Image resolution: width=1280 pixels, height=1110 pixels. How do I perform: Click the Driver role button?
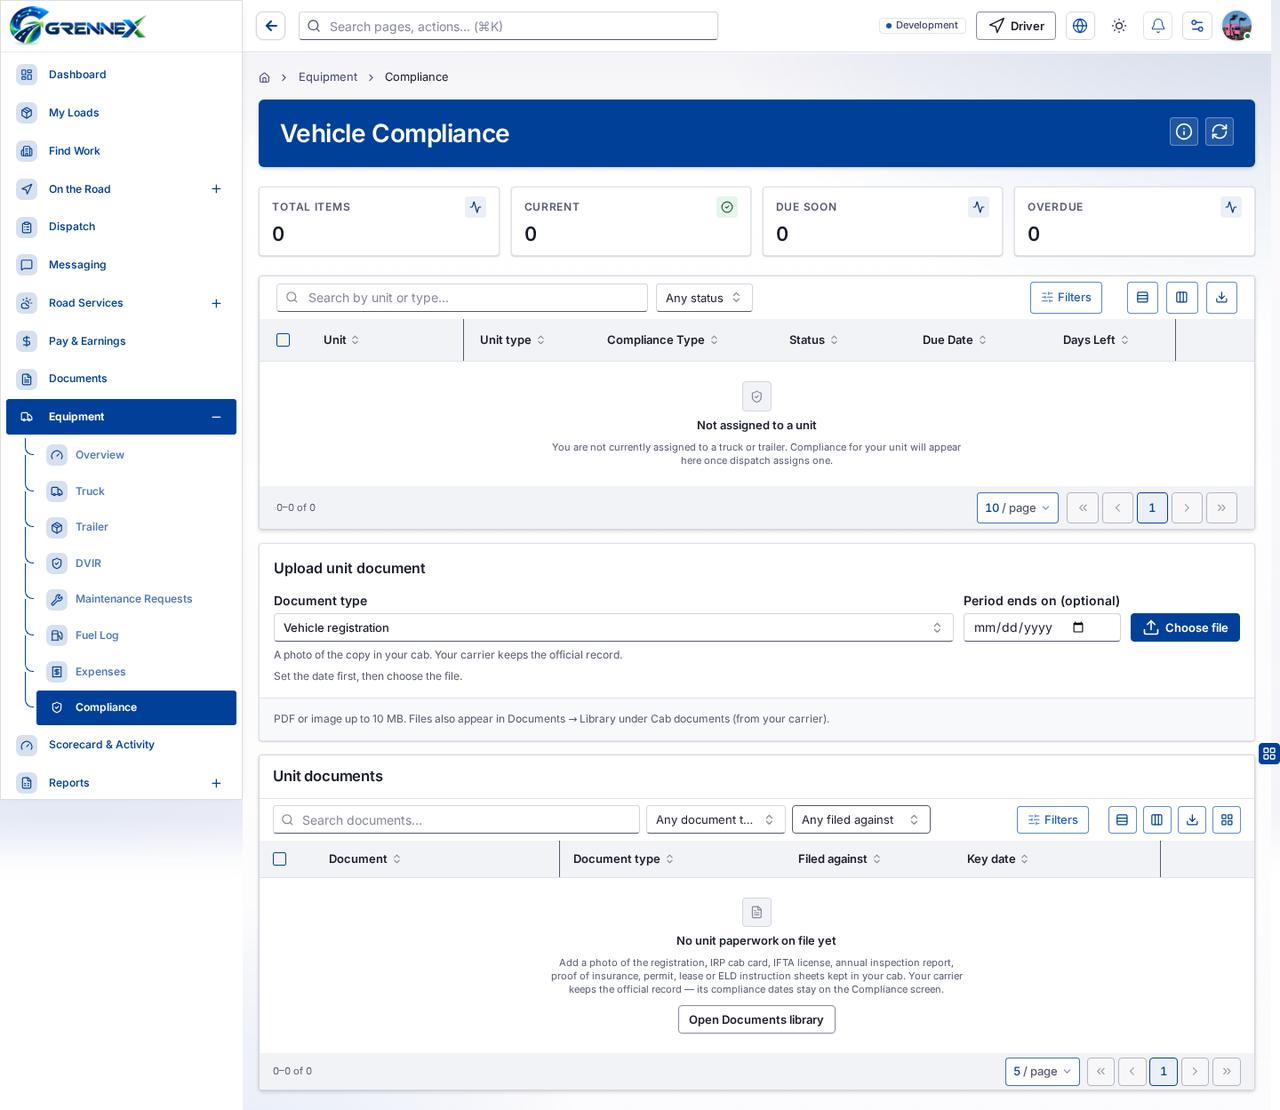coord(1016,26)
